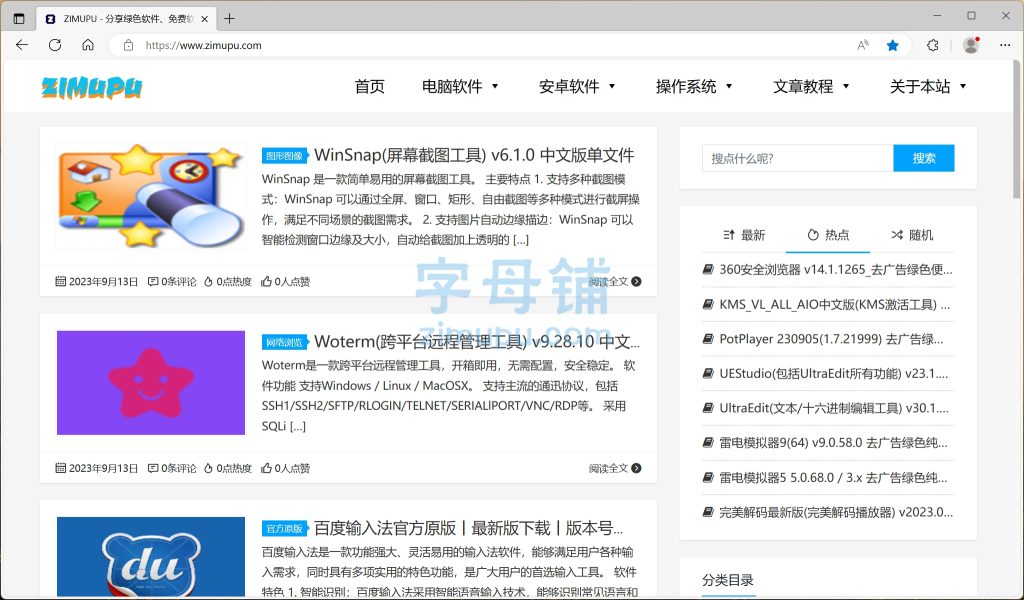Click the ZIMUPU site logo

coord(91,87)
